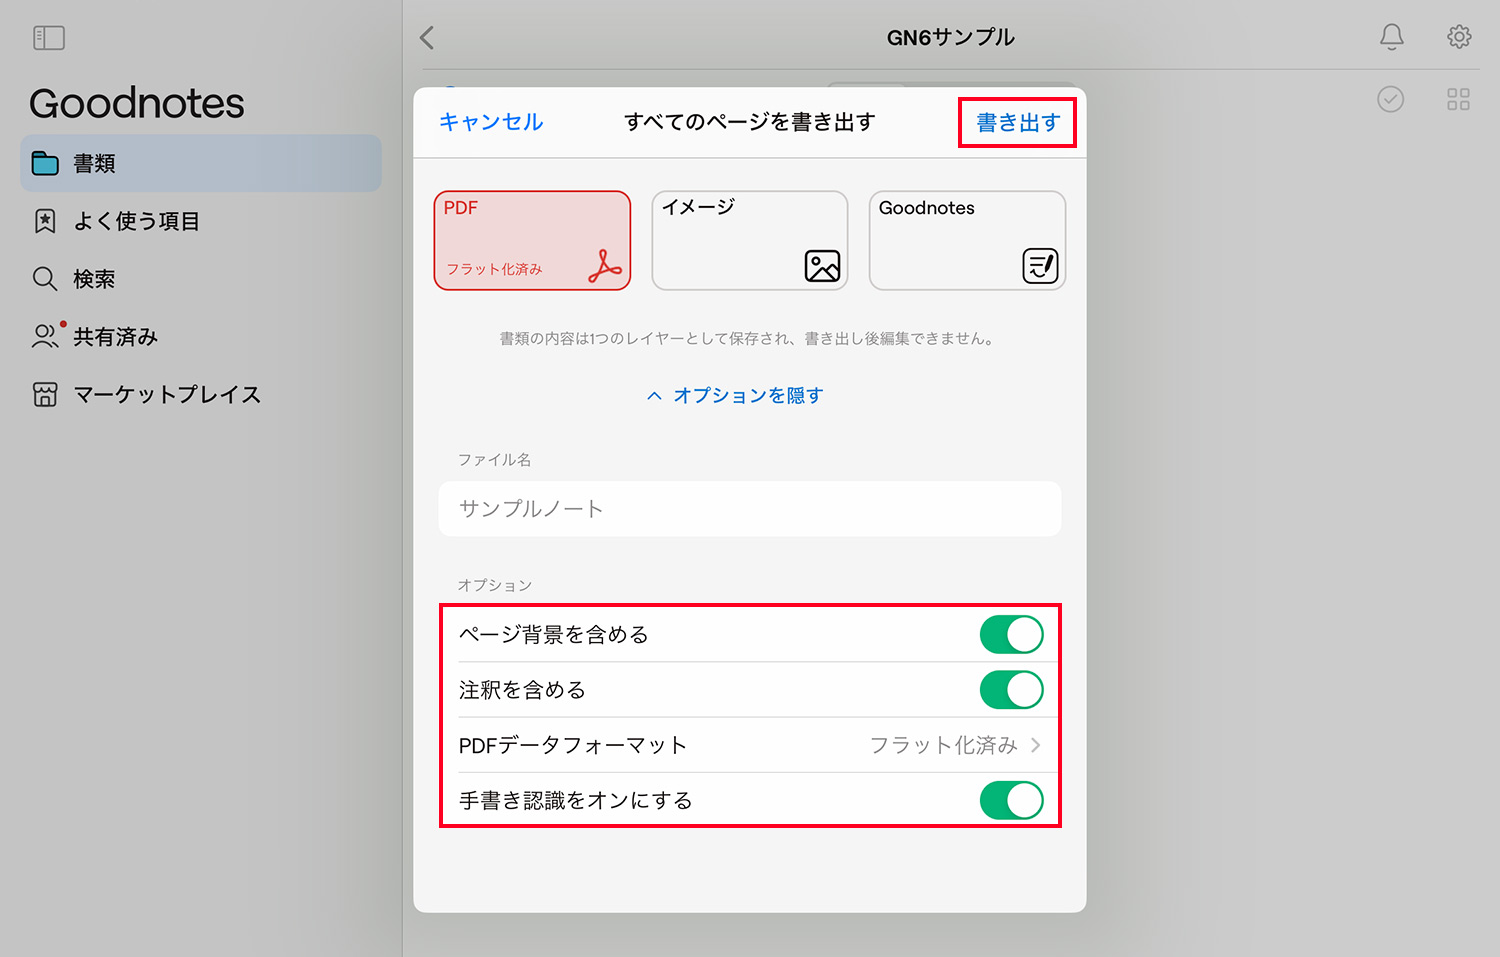Image resolution: width=1500 pixels, height=957 pixels.
Task: Switch to grid view icon
Action: [1459, 99]
